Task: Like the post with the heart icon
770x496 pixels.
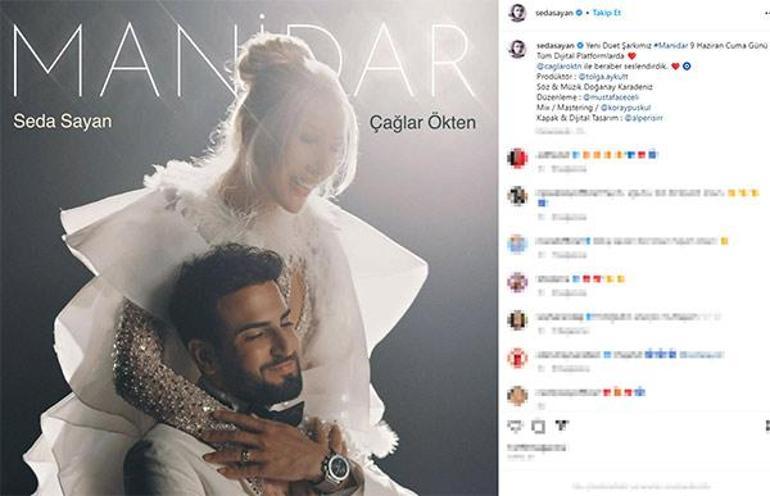Action: 515,426
